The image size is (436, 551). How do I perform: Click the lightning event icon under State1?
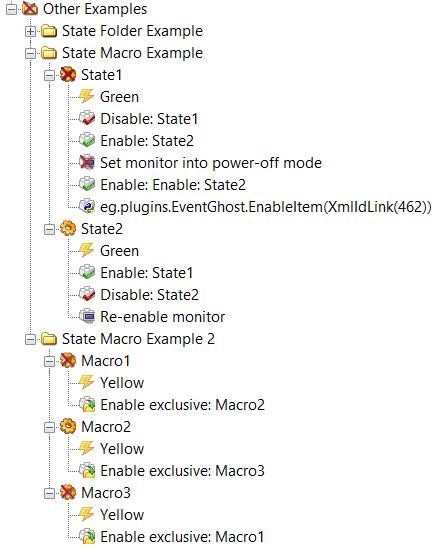click(x=86, y=97)
